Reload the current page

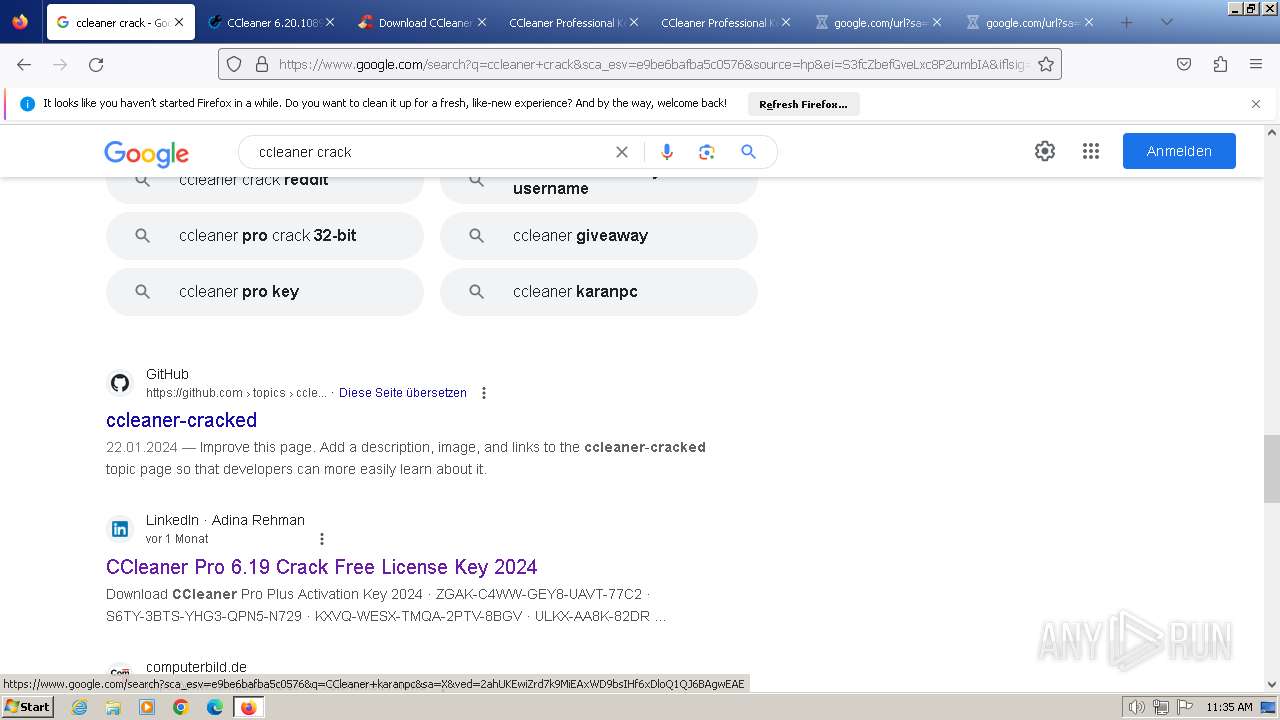96,64
